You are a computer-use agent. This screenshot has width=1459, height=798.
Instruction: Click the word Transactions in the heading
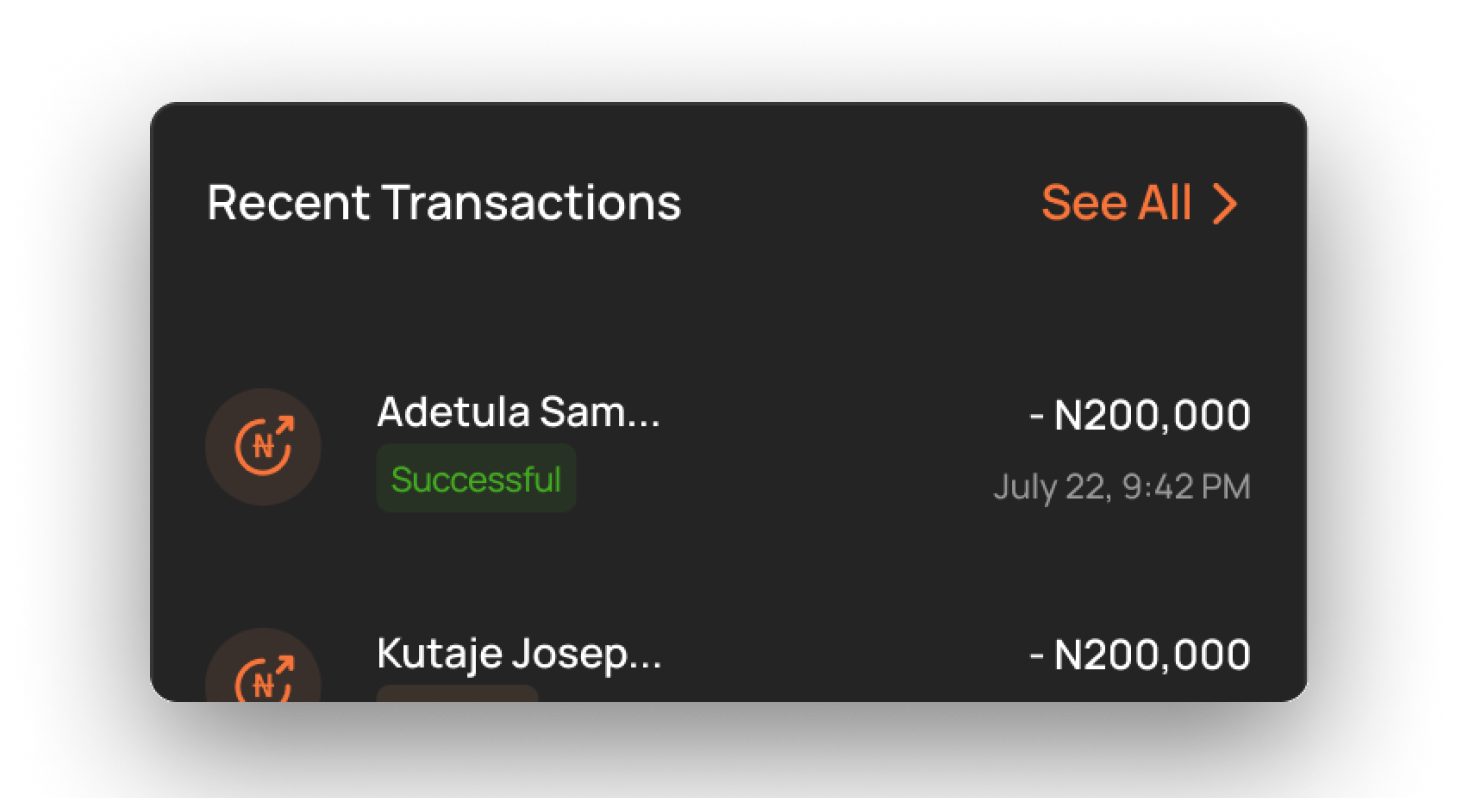tap(531, 203)
